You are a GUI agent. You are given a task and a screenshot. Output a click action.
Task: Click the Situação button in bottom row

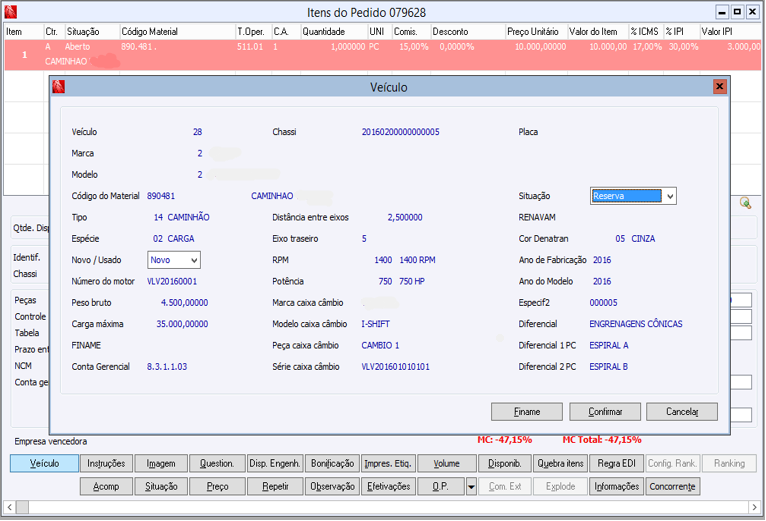(161, 487)
